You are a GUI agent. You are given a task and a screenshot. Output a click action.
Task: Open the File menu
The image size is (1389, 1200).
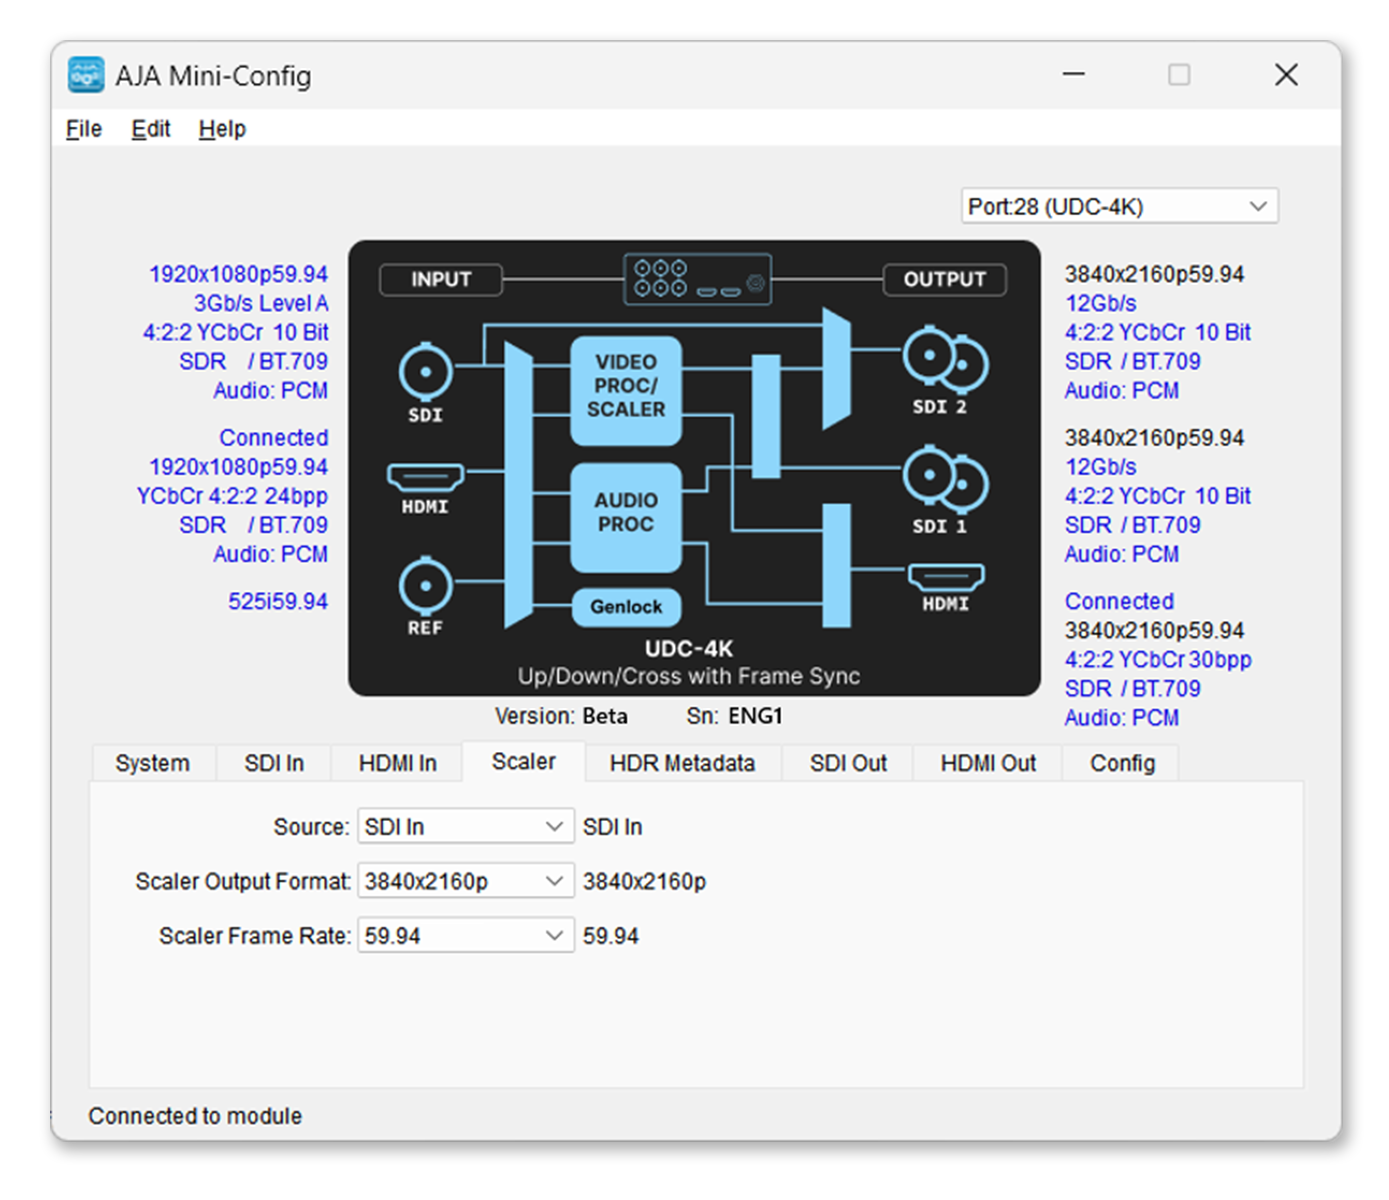click(84, 129)
